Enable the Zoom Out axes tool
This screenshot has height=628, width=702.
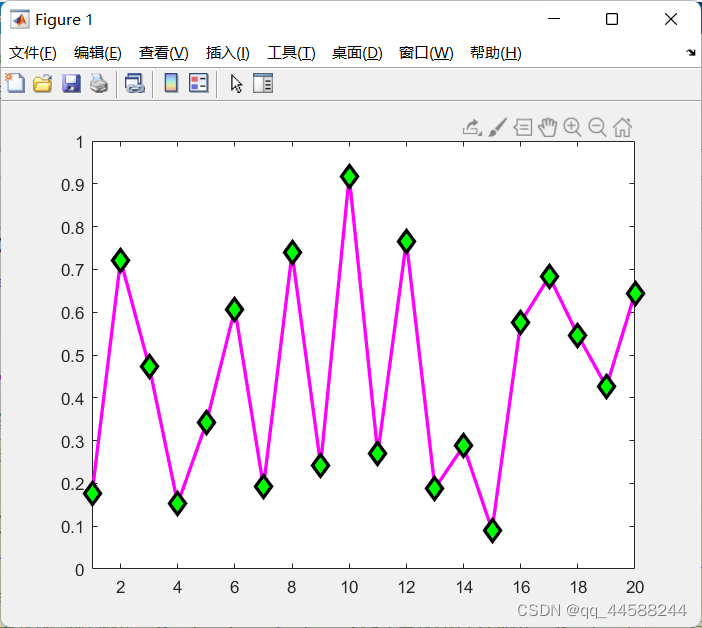597,128
